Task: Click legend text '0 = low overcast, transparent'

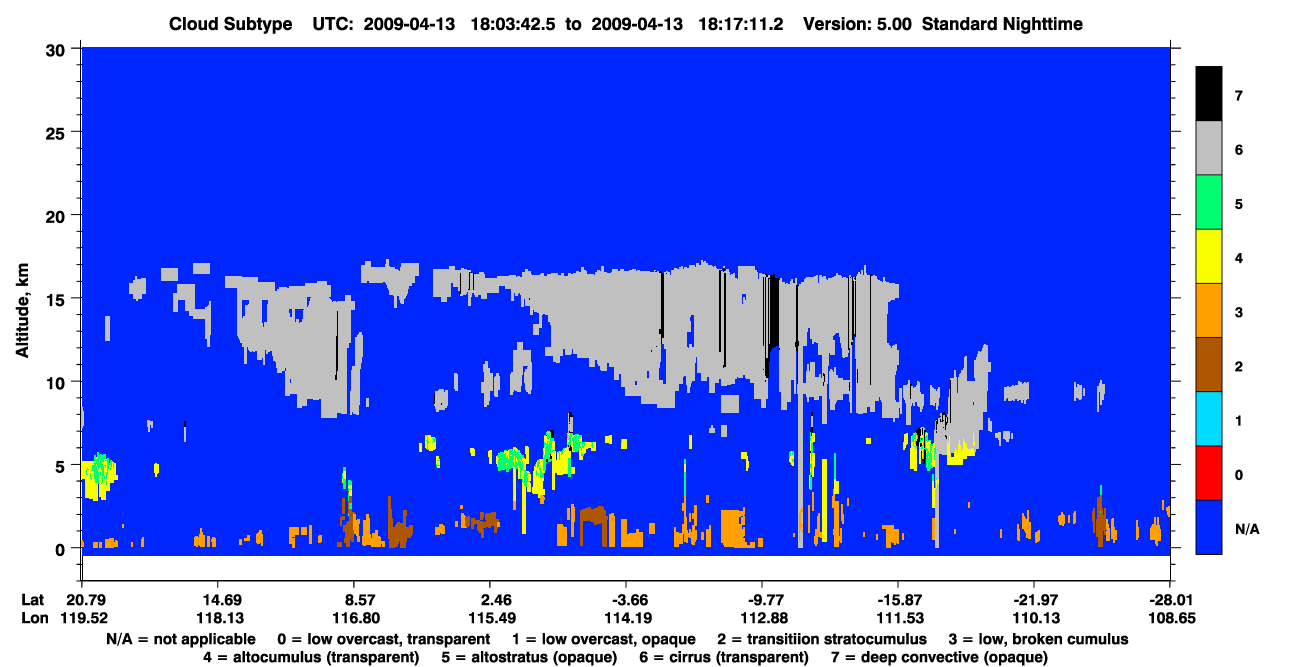Action: coord(383,639)
